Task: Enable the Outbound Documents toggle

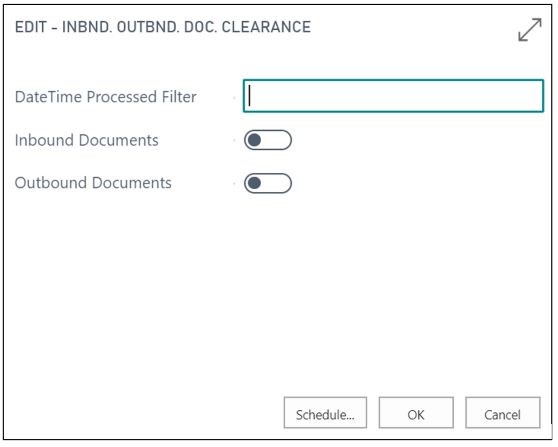Action: 268,183
